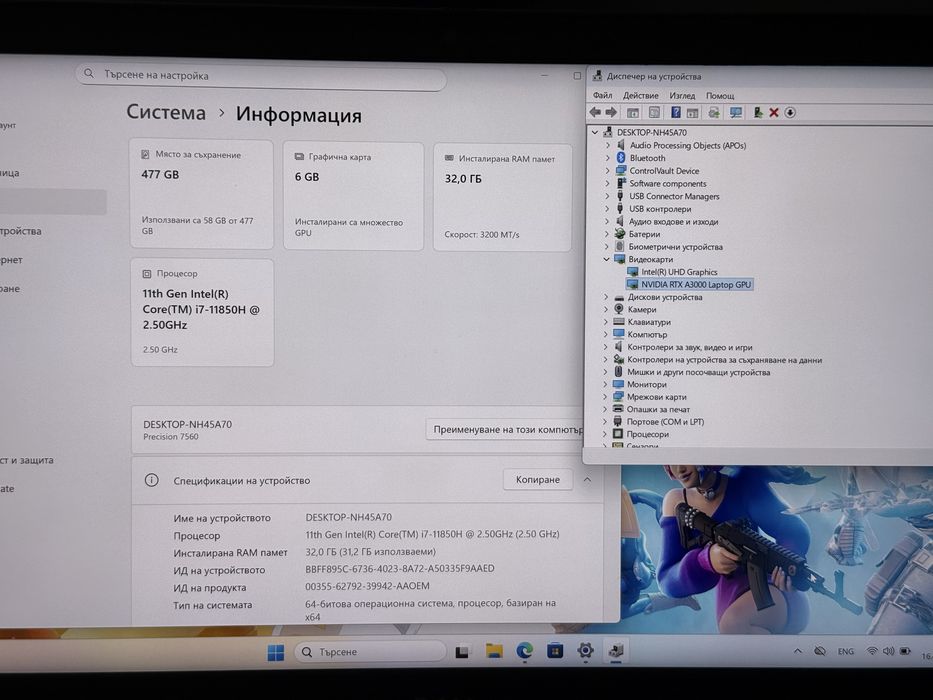Open the Windows Start button
This screenshot has height=700, width=933.
pos(275,652)
